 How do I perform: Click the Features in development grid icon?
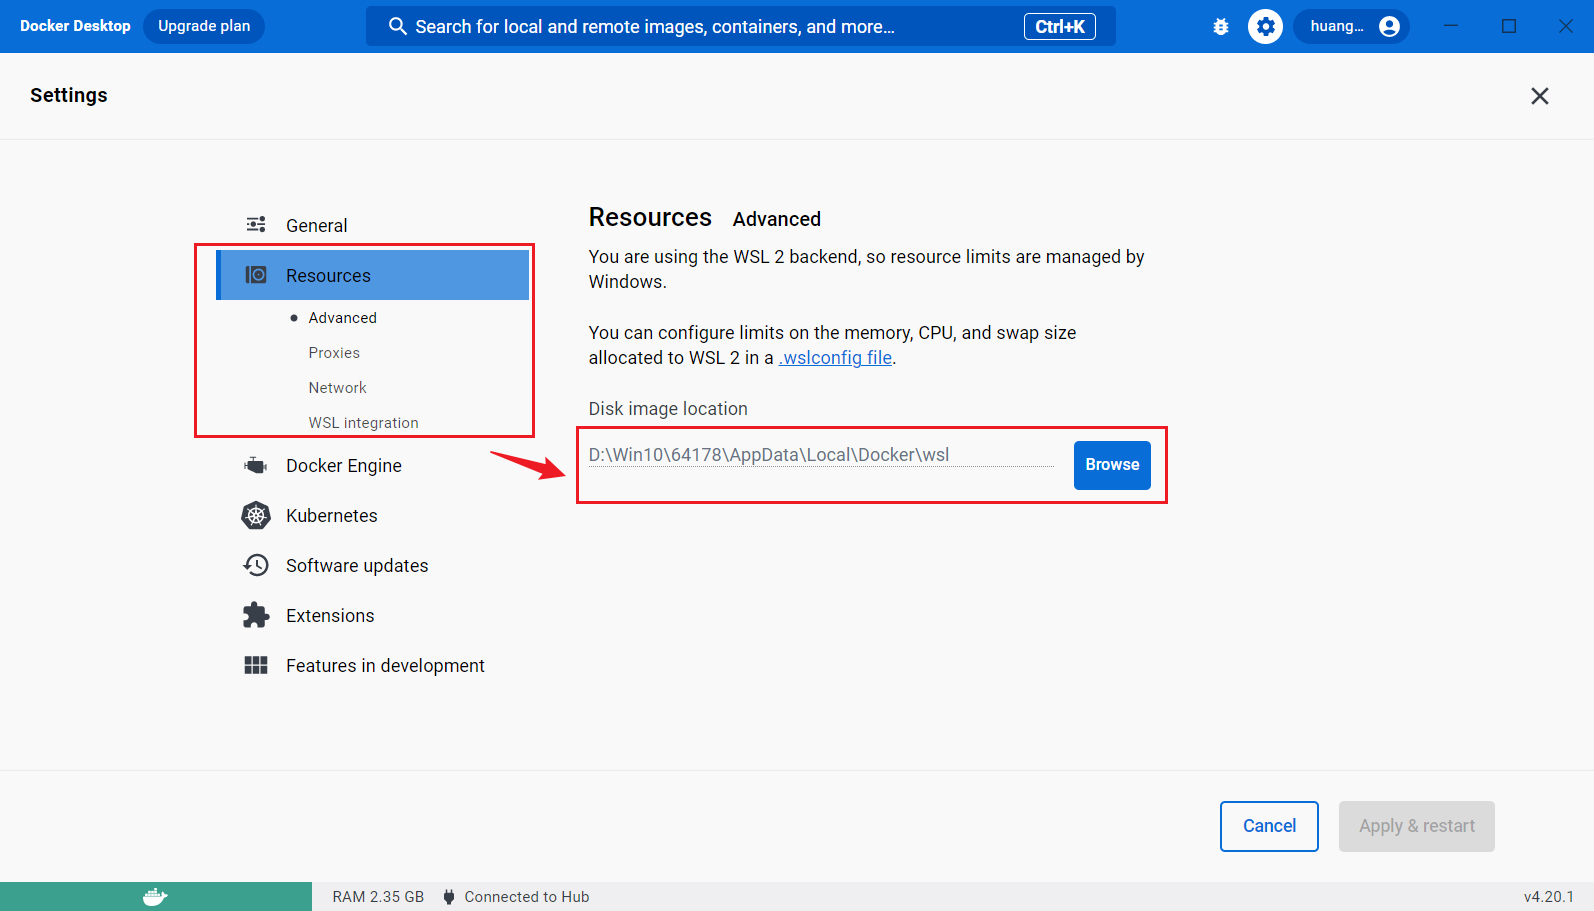tap(256, 665)
